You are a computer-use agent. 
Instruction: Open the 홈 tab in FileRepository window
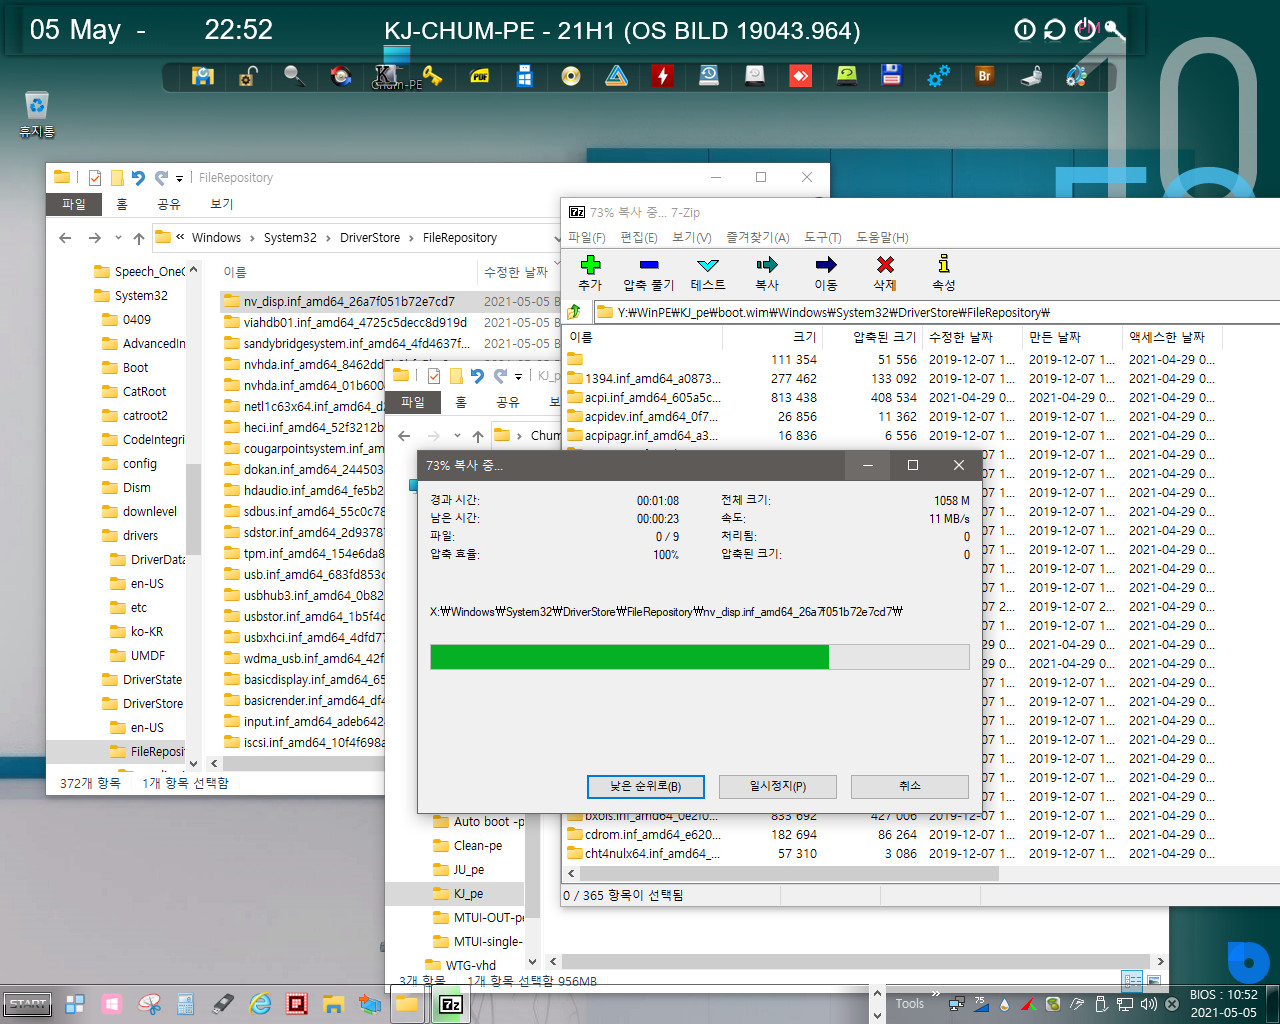pos(122,204)
